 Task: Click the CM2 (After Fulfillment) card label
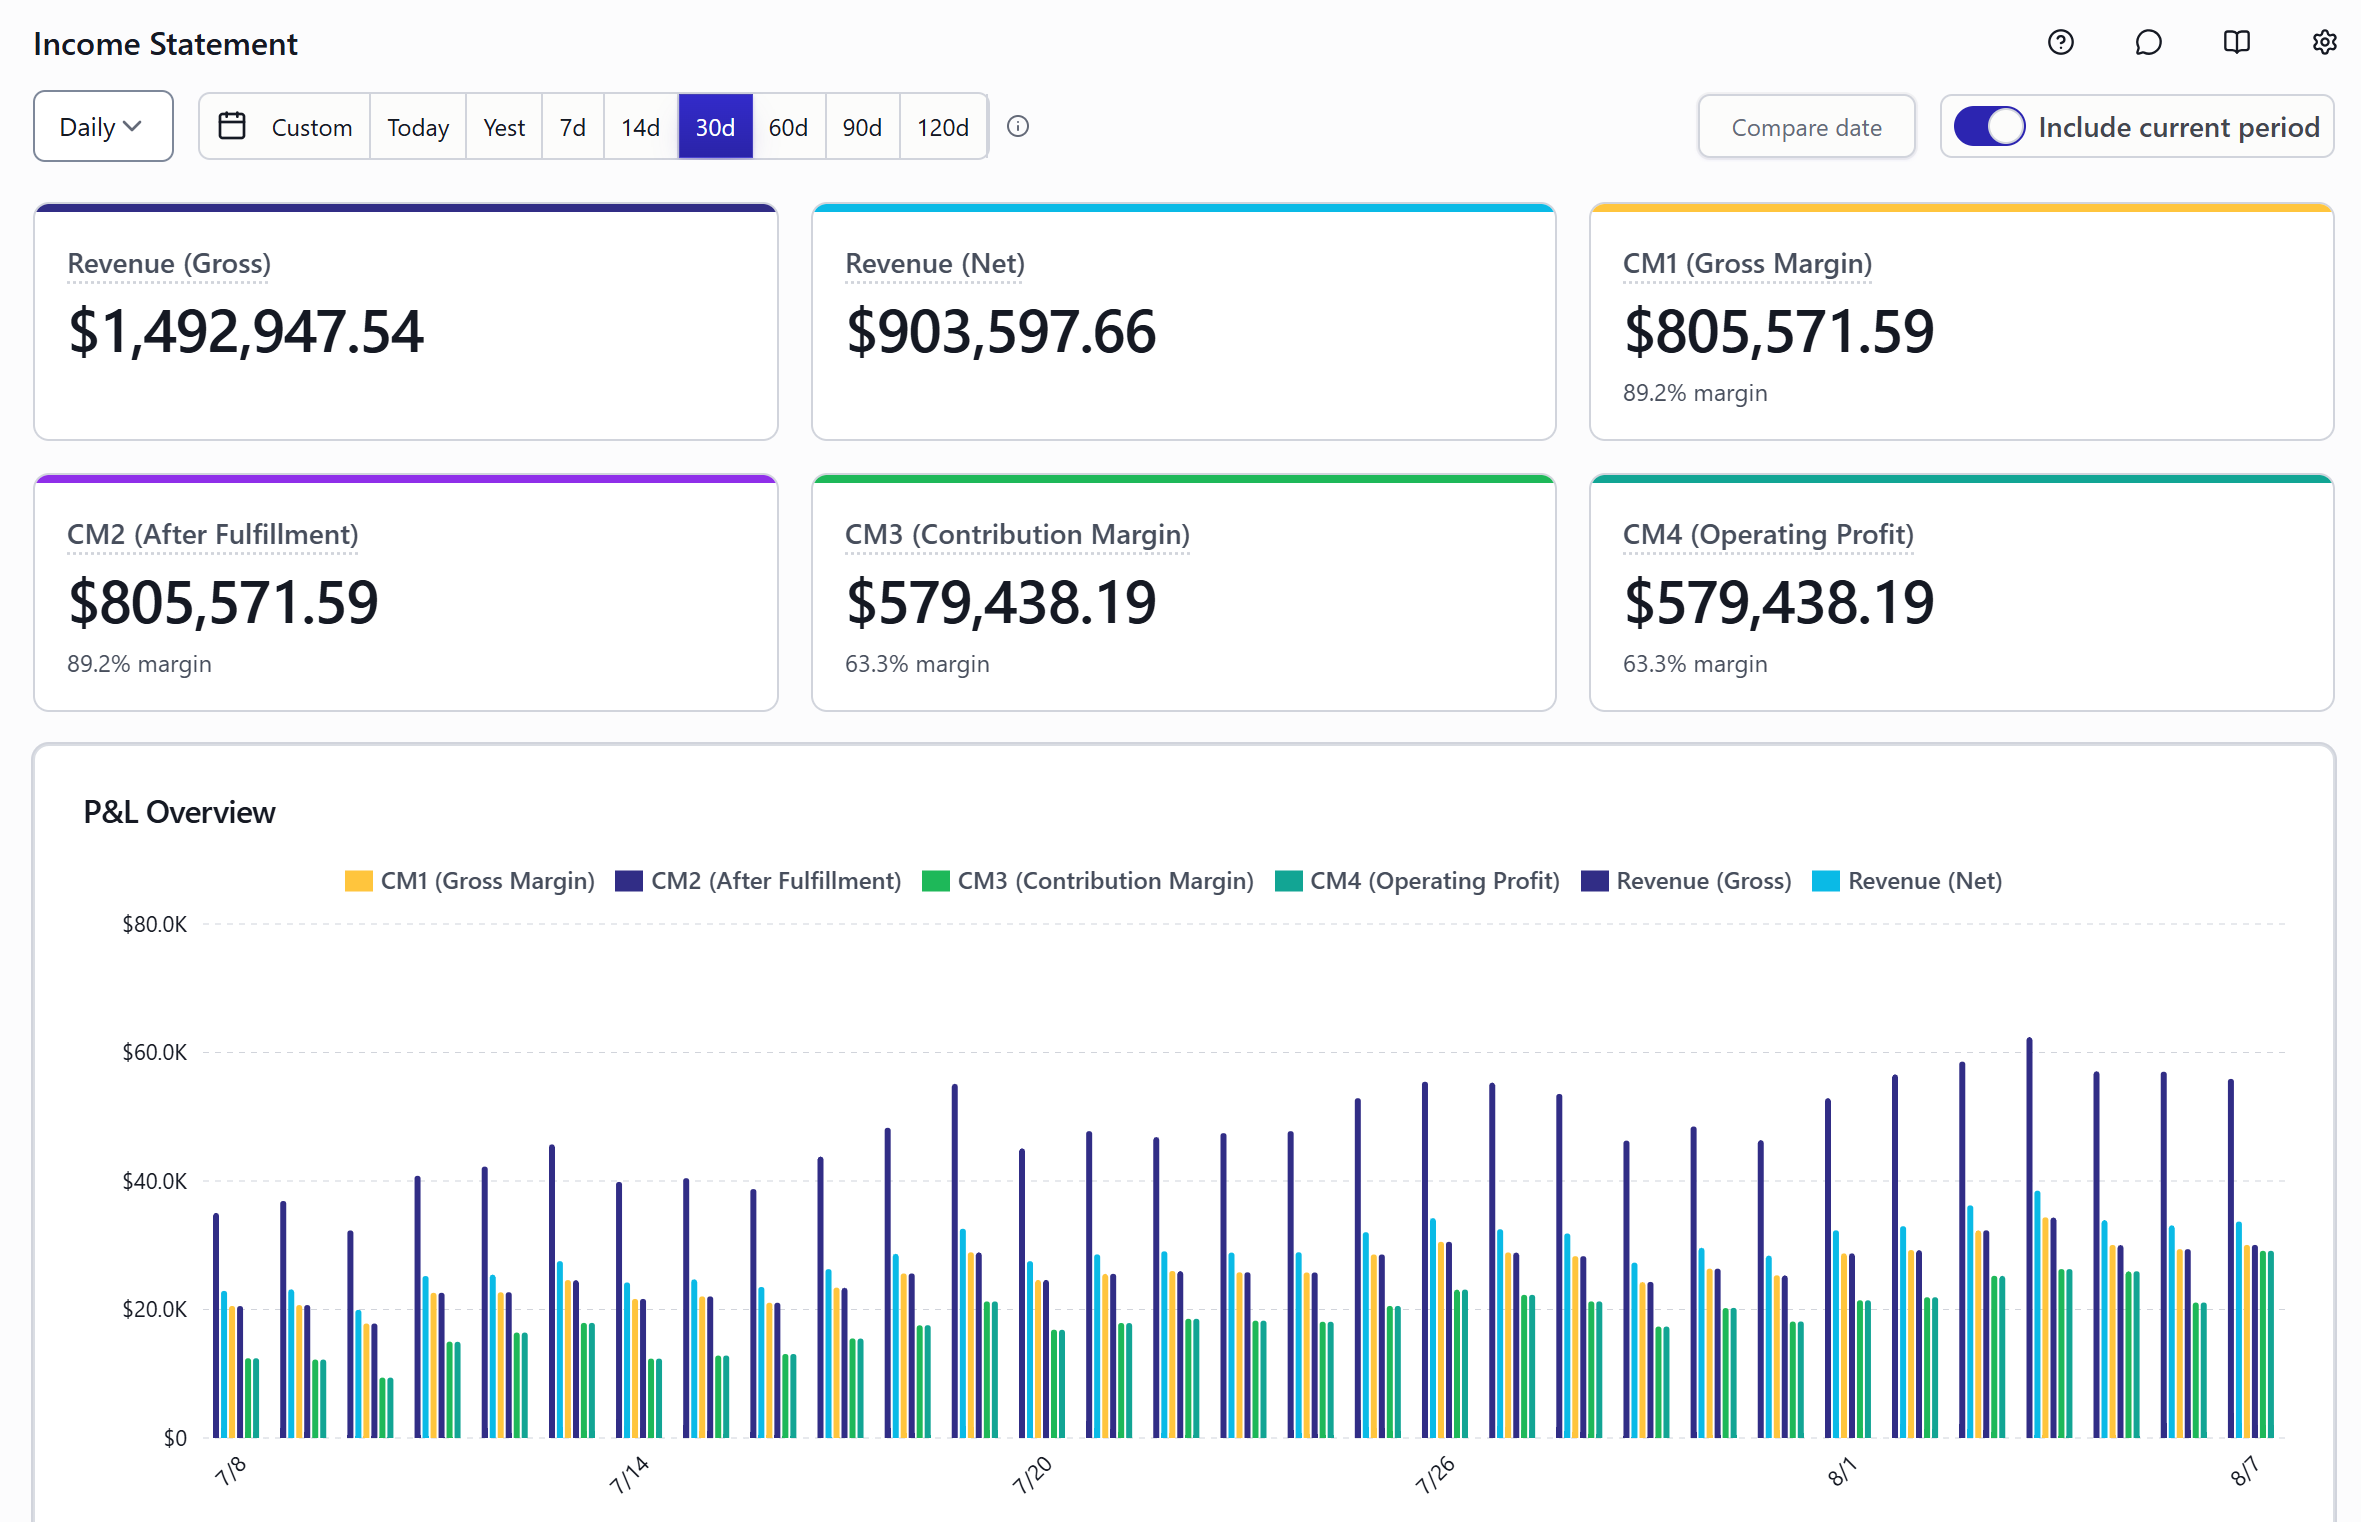pos(212,535)
